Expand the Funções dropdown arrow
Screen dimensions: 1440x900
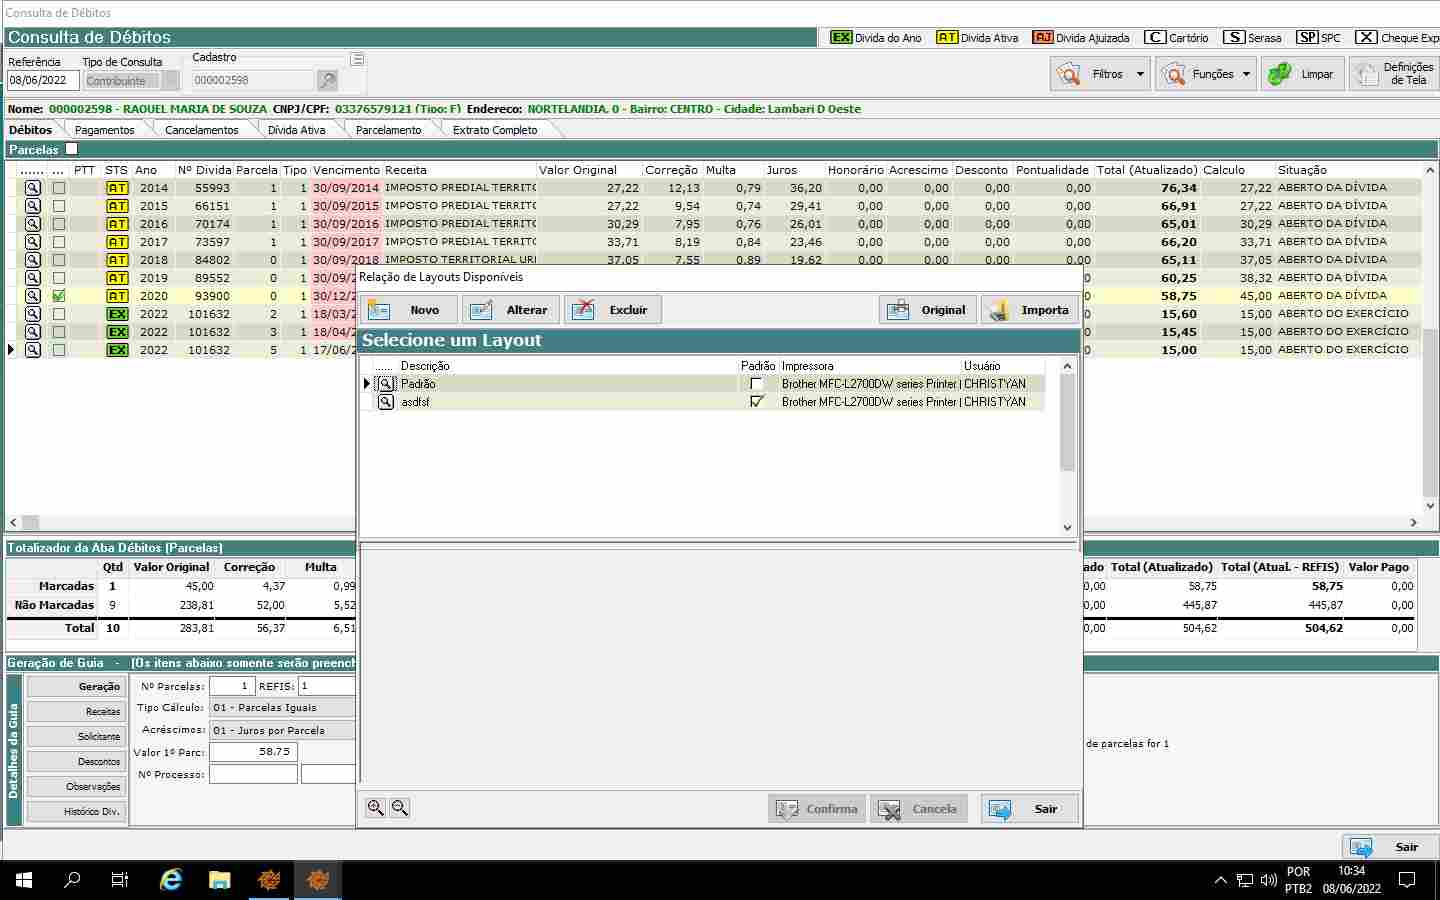pos(1246,74)
